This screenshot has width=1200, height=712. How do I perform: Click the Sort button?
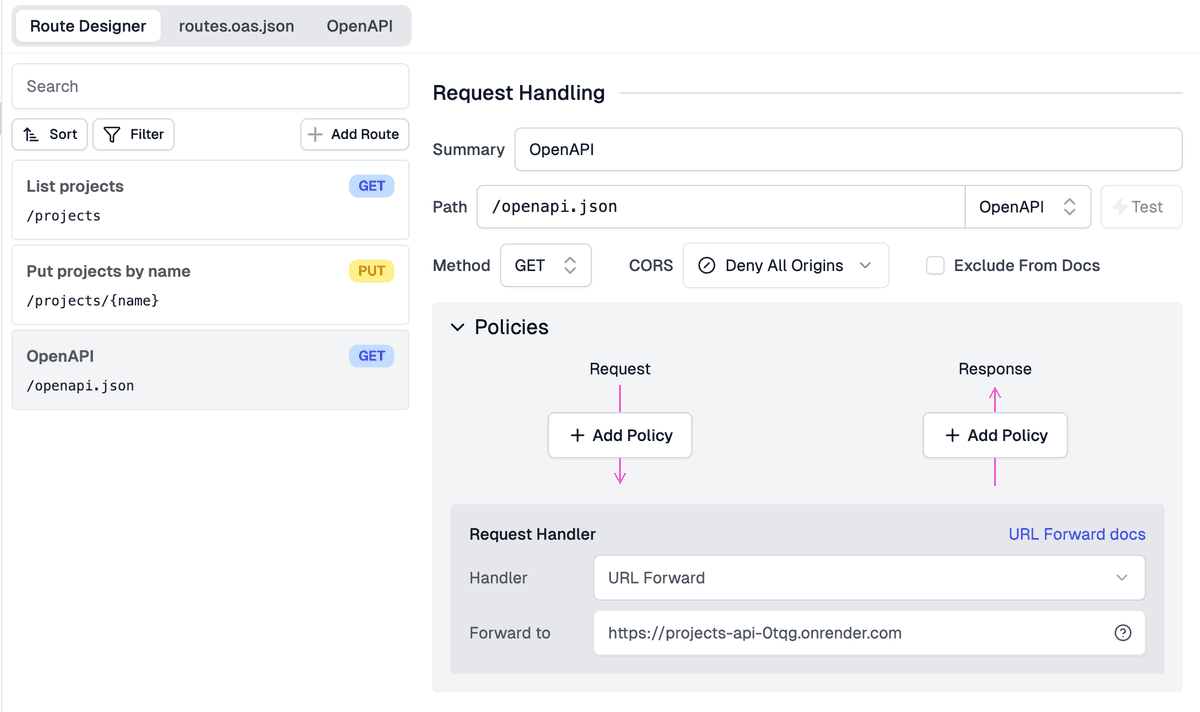50,134
